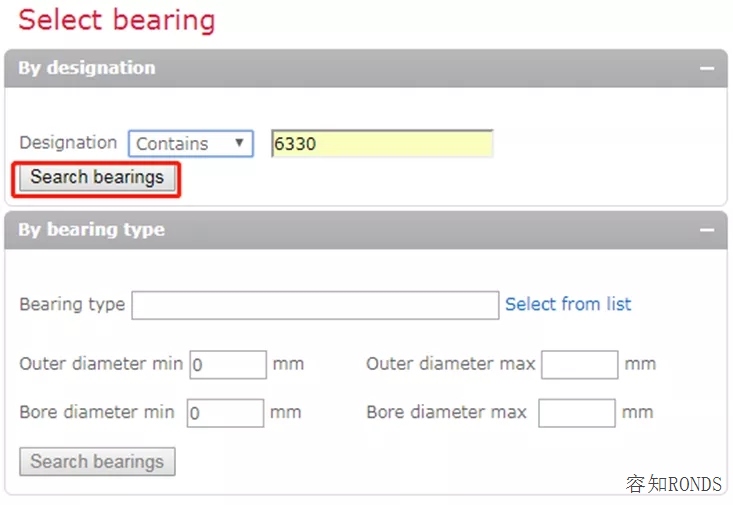Screen dimensions: 733x505
Task: Click the Bearing type label text
Action: pyautogui.click(x=72, y=304)
